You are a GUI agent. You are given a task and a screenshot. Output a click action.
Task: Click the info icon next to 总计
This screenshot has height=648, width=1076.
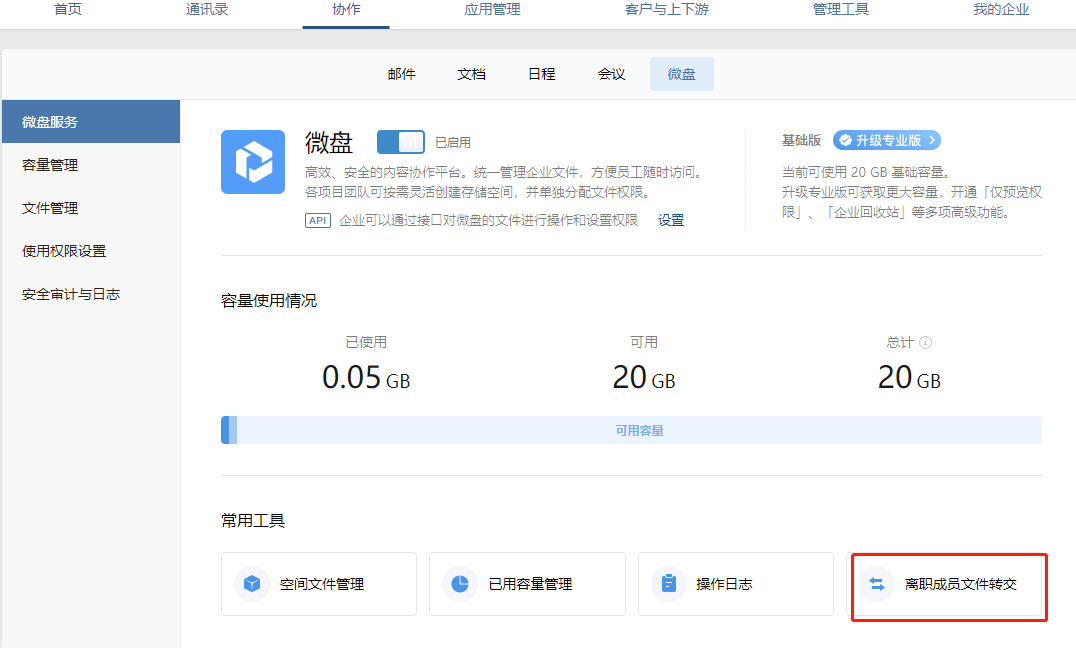pos(925,342)
